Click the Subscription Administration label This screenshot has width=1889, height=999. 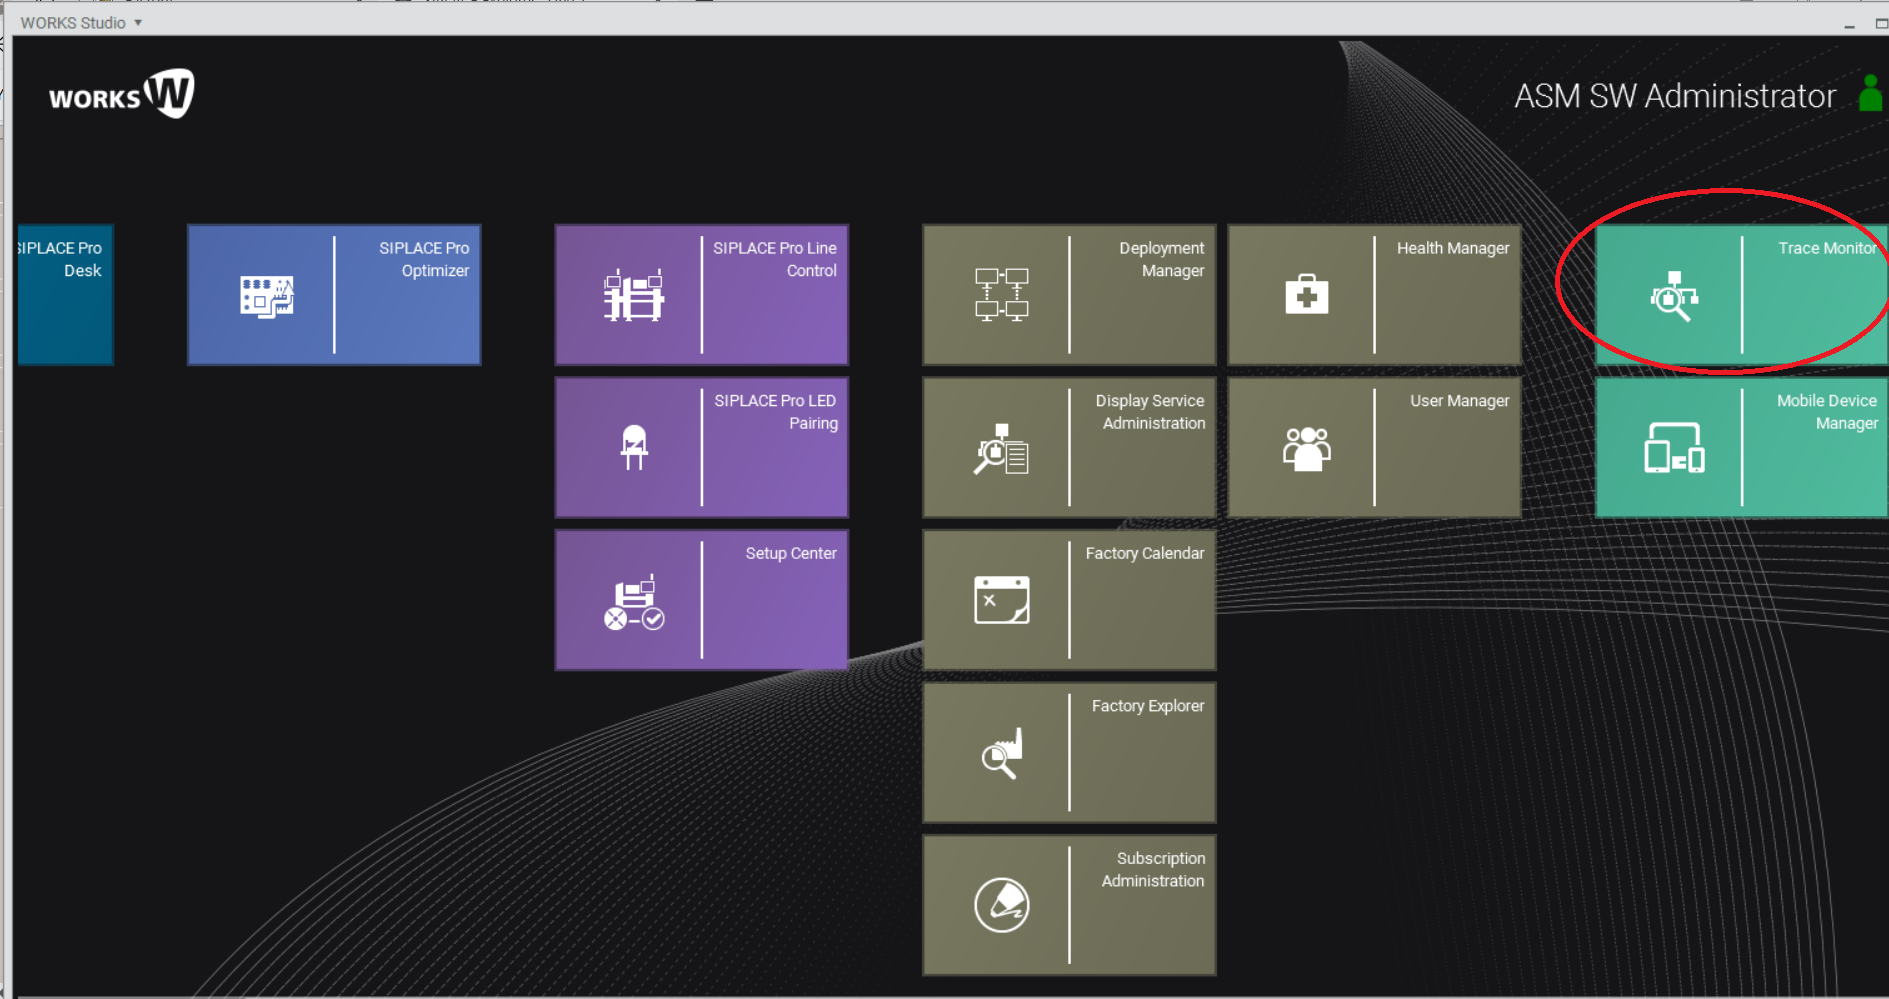click(x=1153, y=870)
